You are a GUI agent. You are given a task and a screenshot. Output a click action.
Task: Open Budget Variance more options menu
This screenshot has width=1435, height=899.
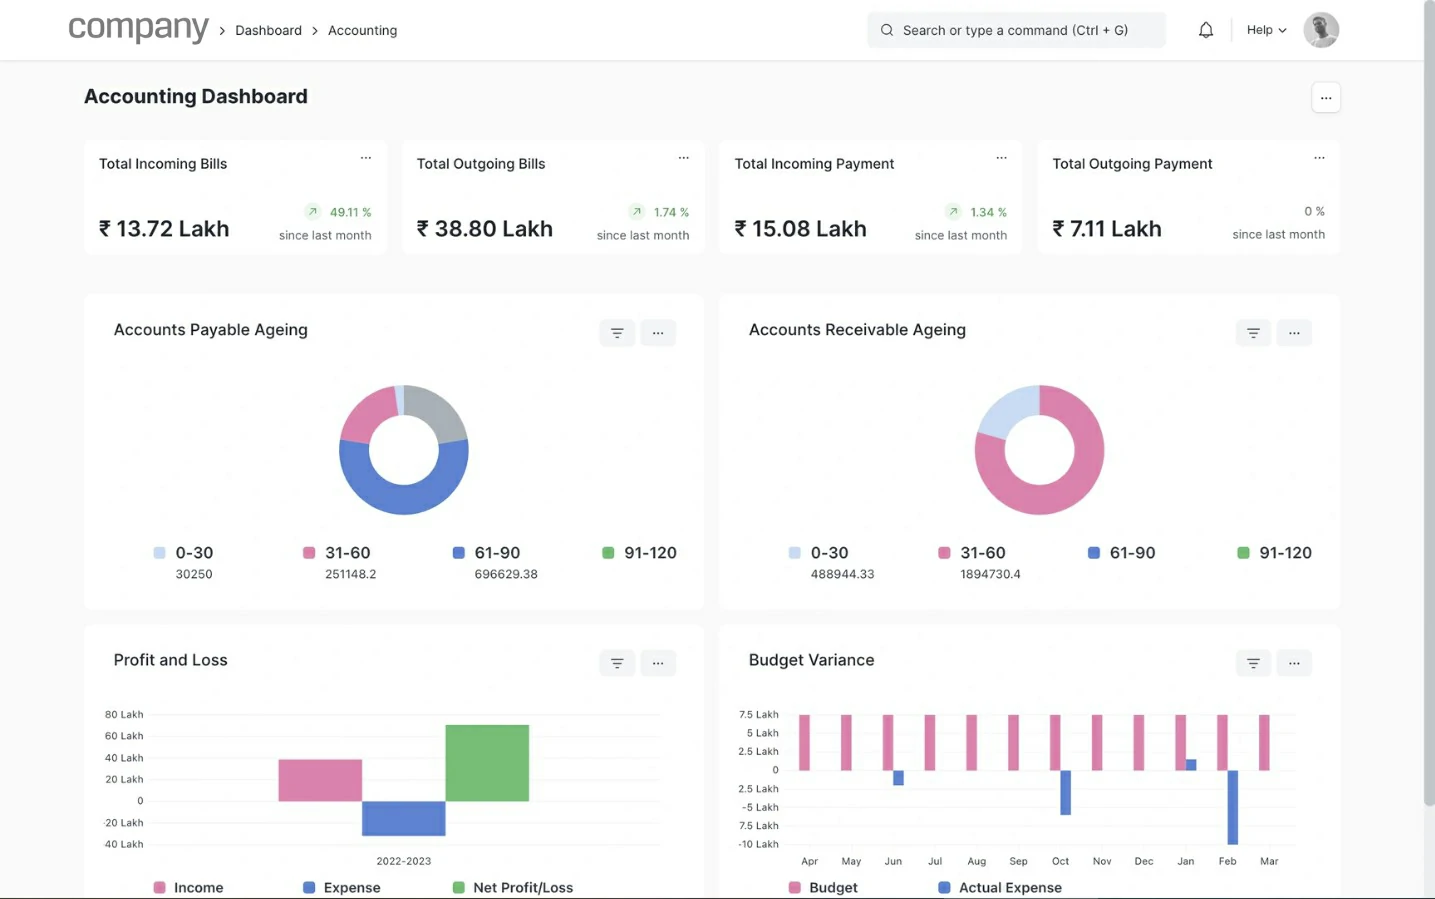click(x=1294, y=663)
